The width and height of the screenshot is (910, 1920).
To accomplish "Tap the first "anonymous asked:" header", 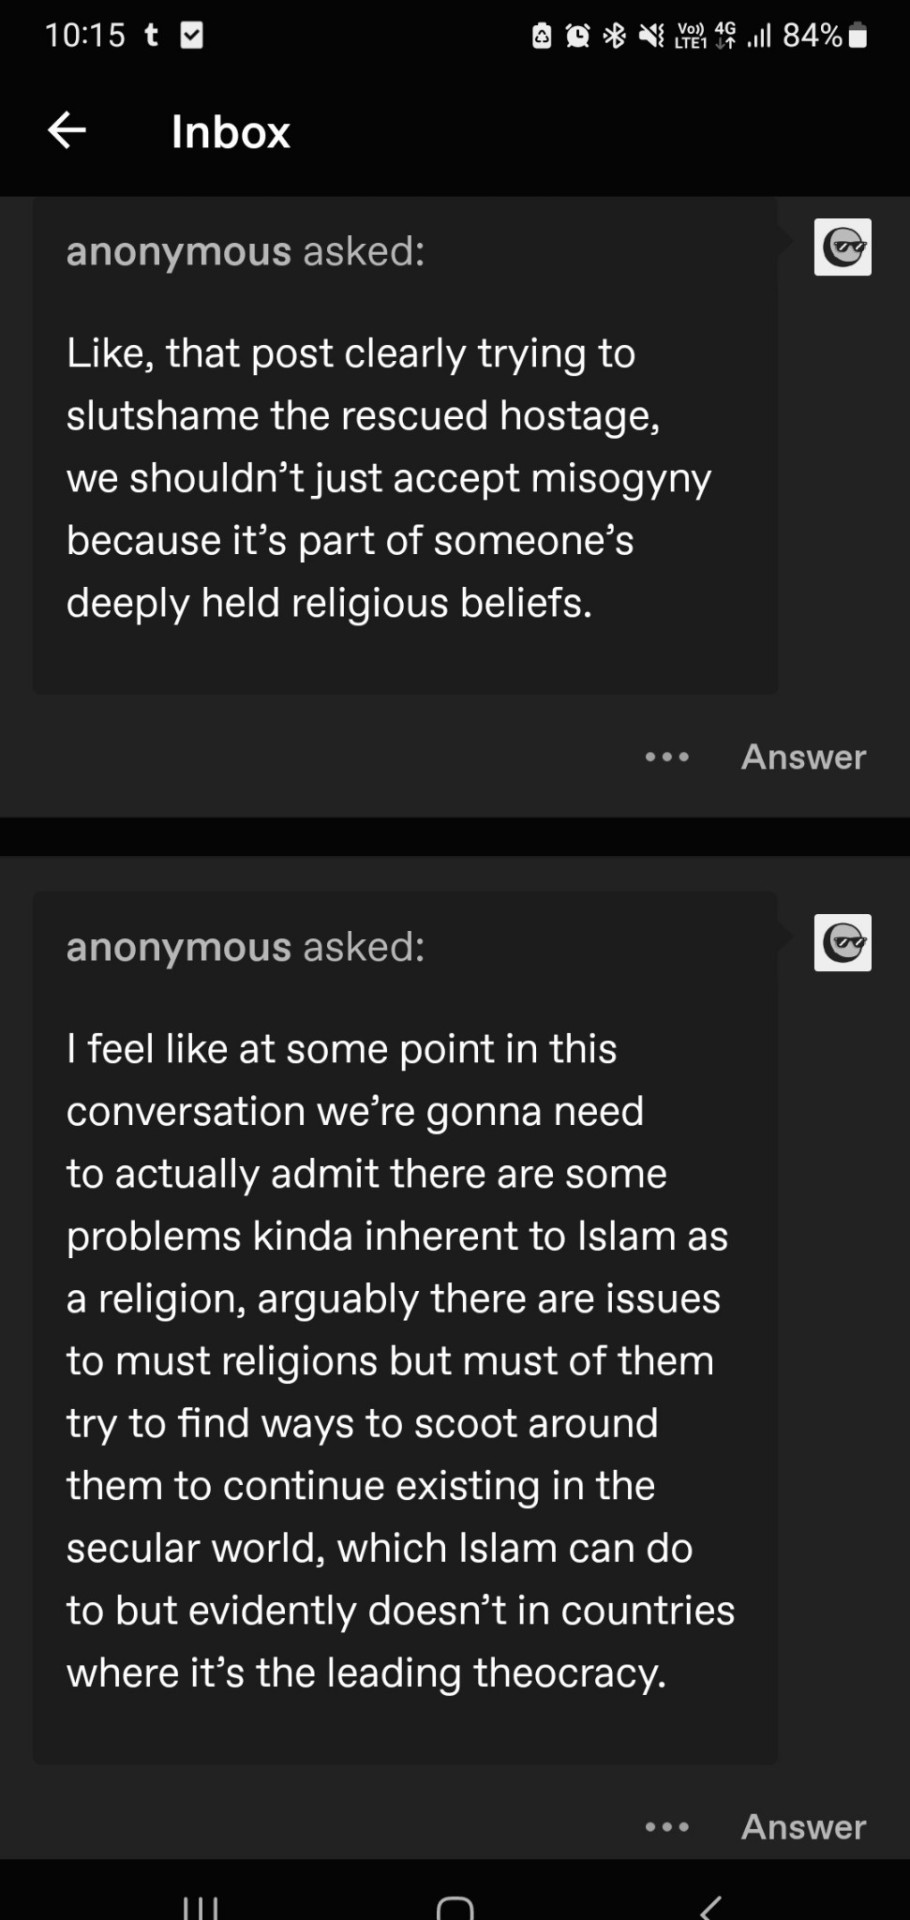I will click(x=245, y=251).
